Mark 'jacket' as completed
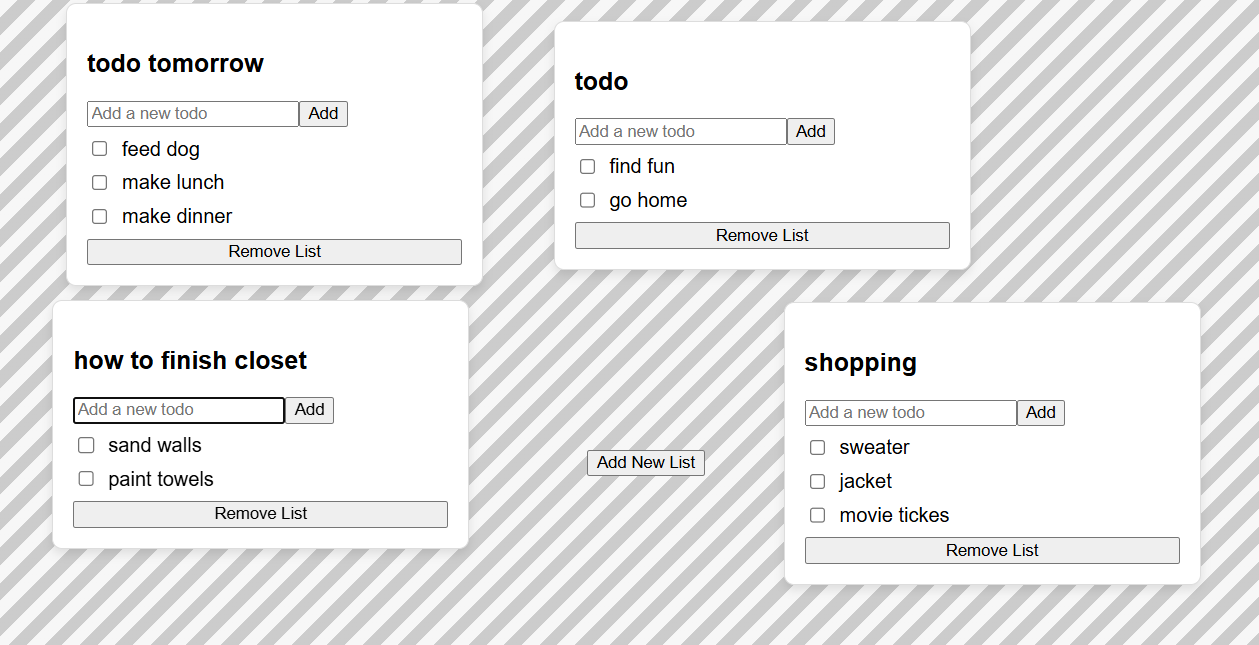The height and width of the screenshot is (645, 1259). [x=818, y=482]
